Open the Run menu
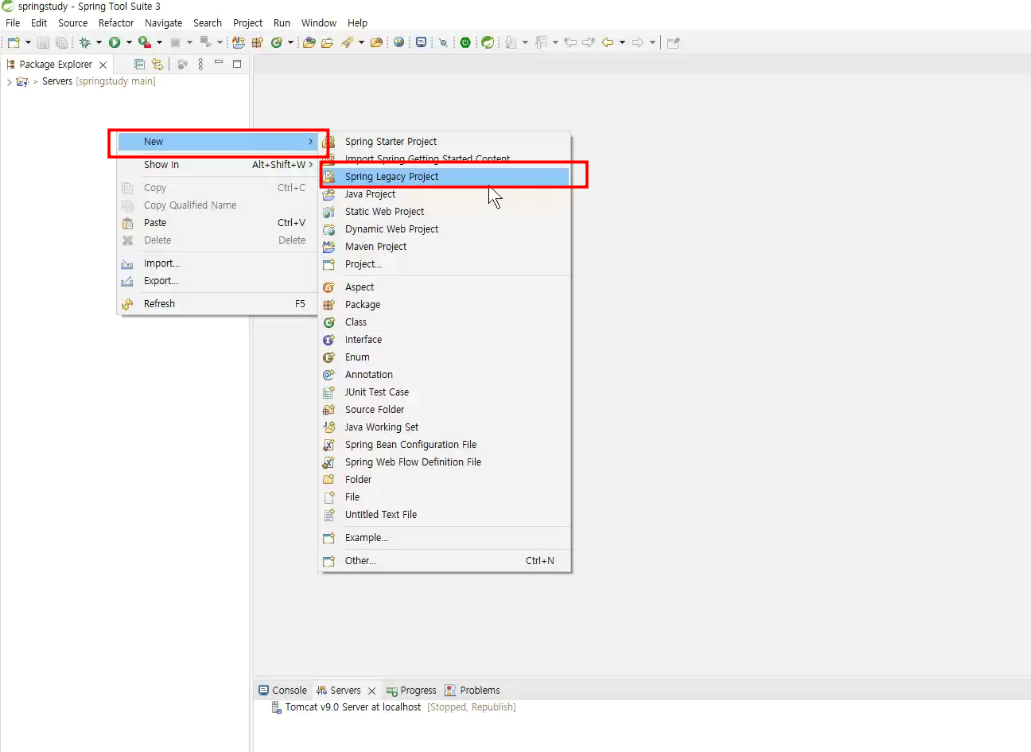Screen dimensions: 1031x752 tap(281, 23)
